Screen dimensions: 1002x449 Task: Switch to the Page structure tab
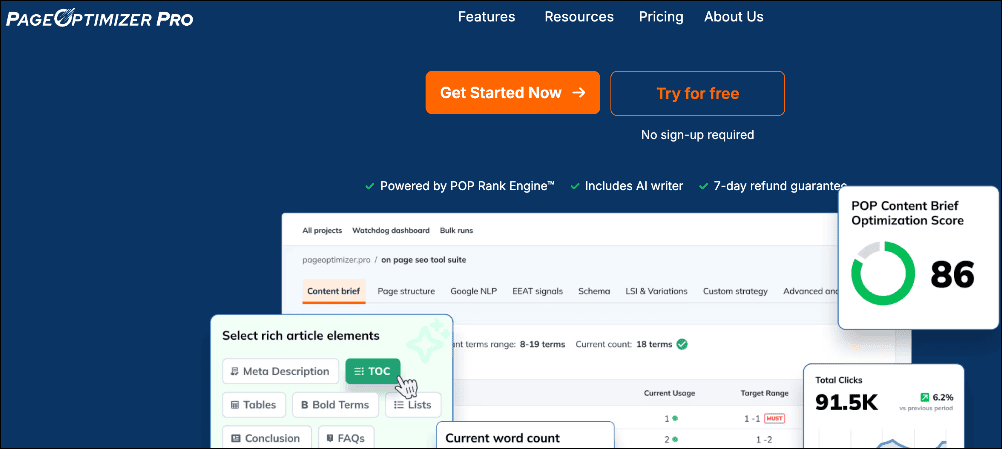406,291
